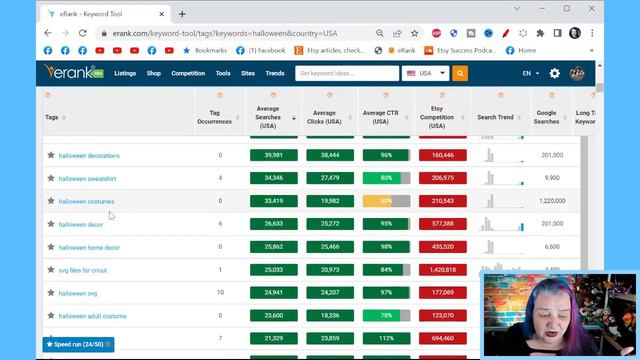Open the Shop menu
This screenshot has width=640, height=360.
coord(153,73)
